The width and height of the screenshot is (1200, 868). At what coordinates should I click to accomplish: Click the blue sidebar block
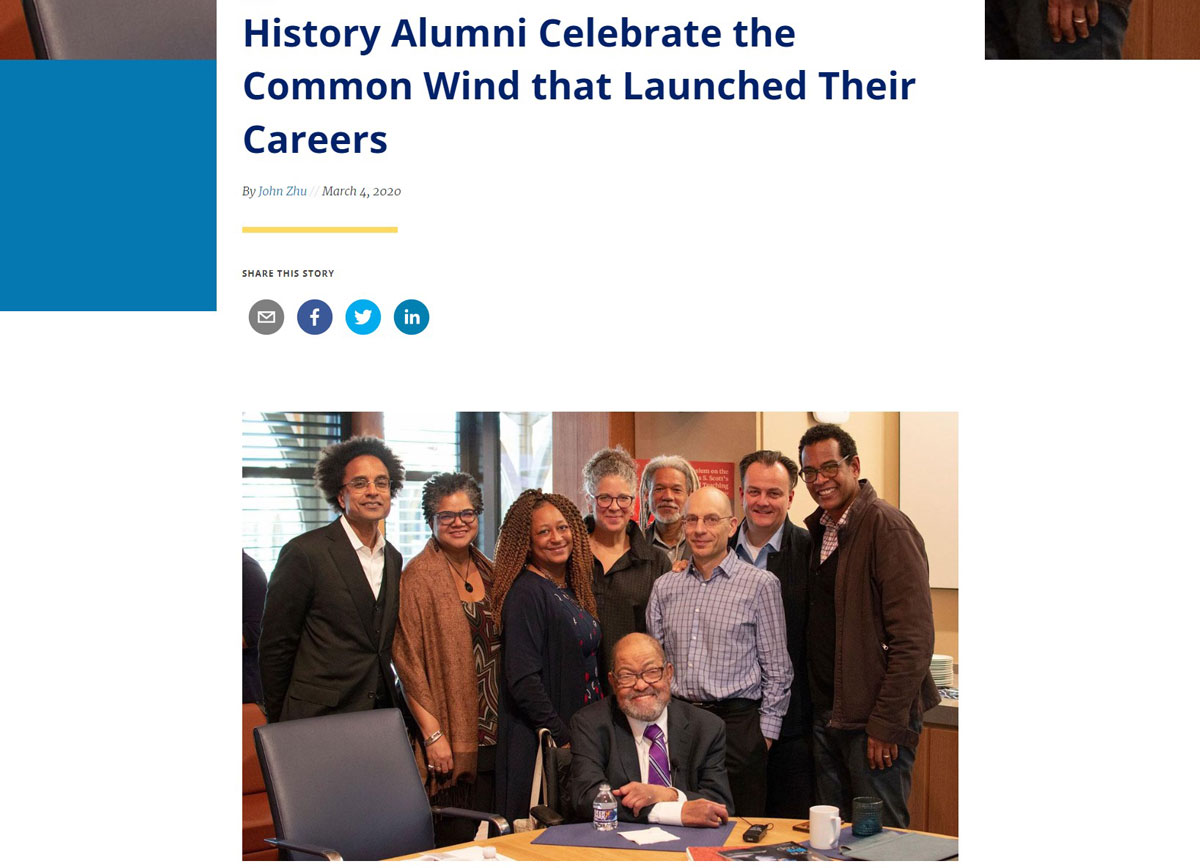pyautogui.click(x=108, y=185)
